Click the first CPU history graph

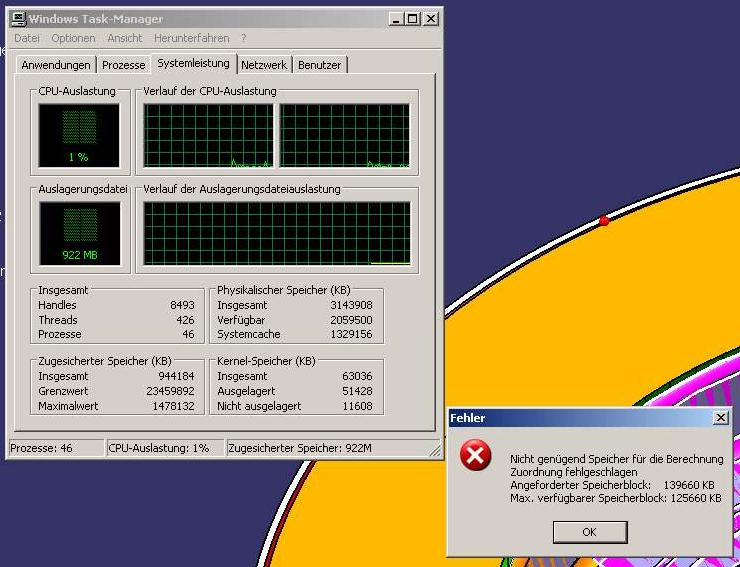208,136
